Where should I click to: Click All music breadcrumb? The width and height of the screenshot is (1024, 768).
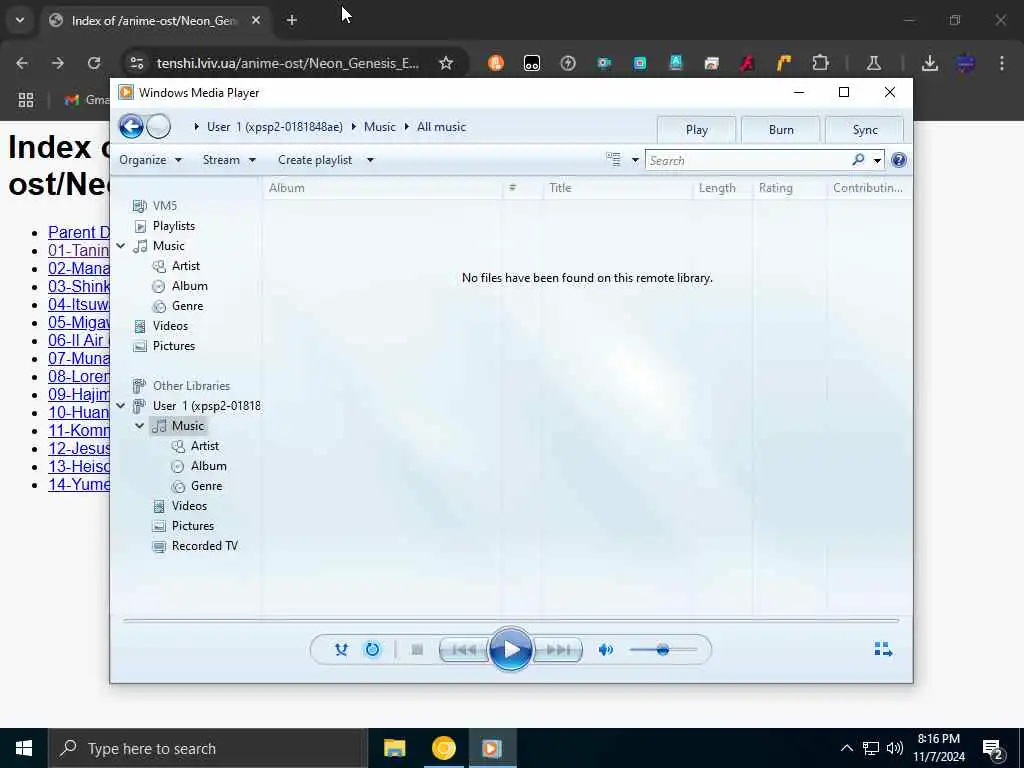(441, 127)
